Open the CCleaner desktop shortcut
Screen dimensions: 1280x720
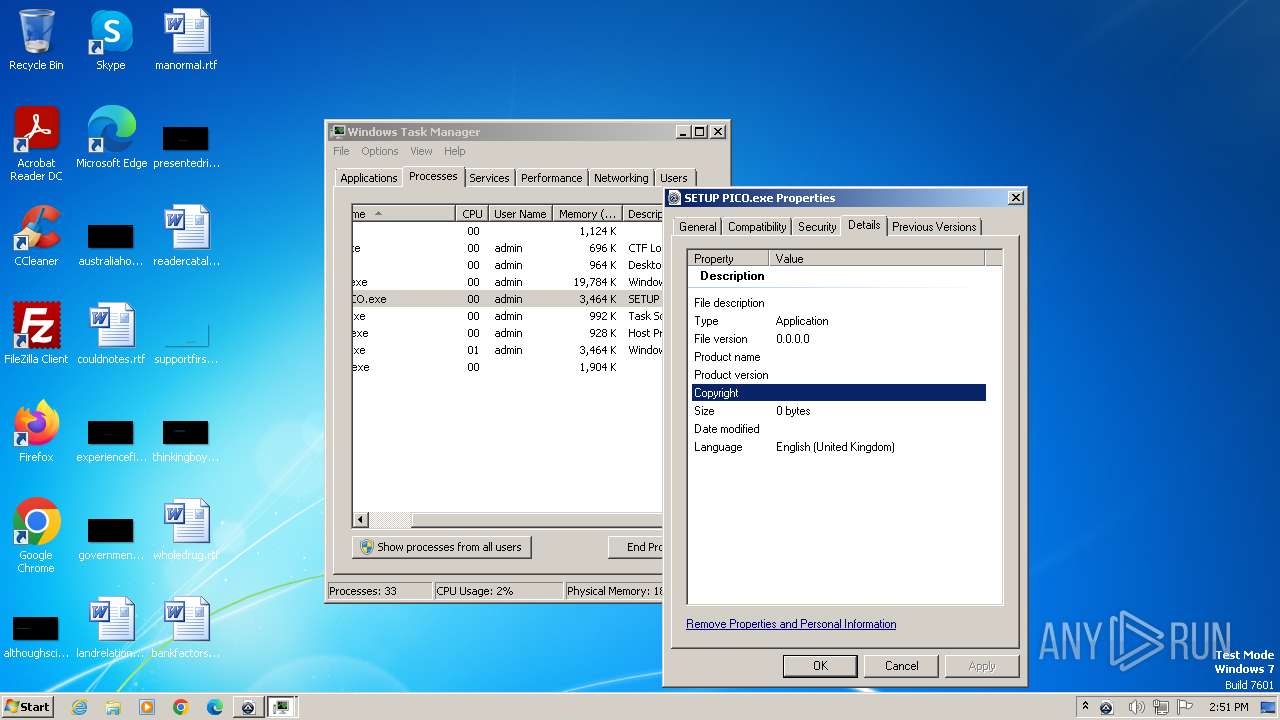(x=36, y=236)
